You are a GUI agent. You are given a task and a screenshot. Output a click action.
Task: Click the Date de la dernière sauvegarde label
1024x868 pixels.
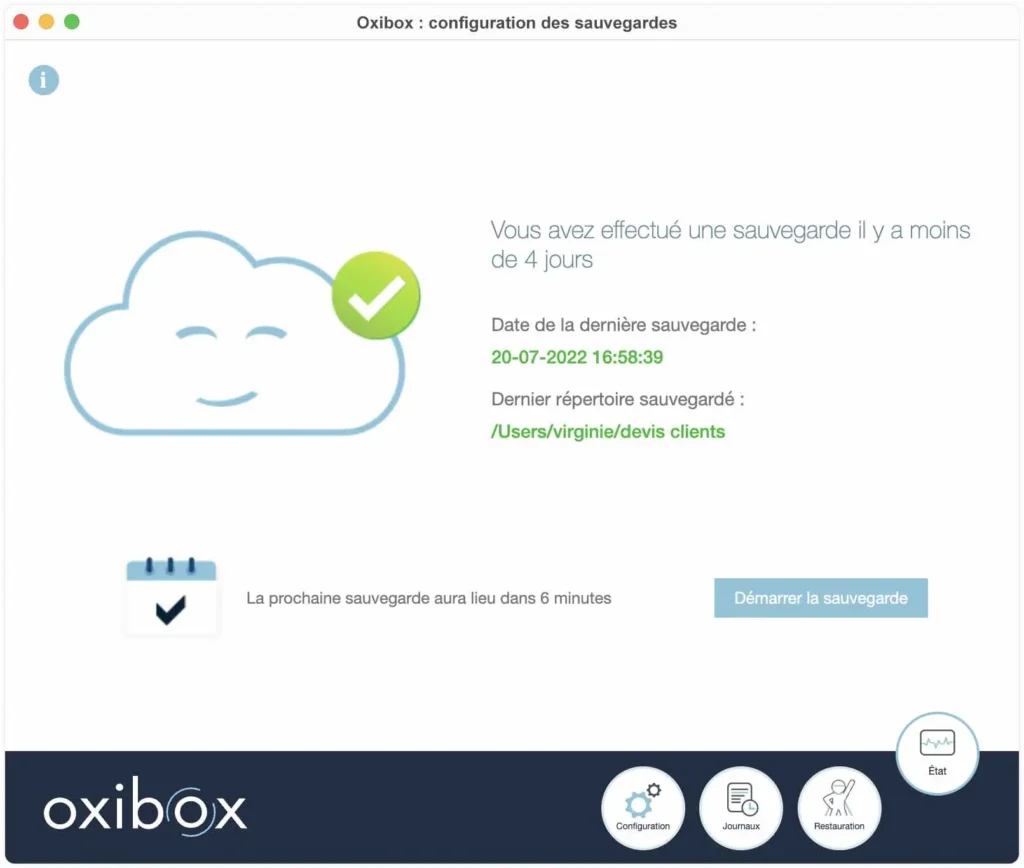pos(624,325)
